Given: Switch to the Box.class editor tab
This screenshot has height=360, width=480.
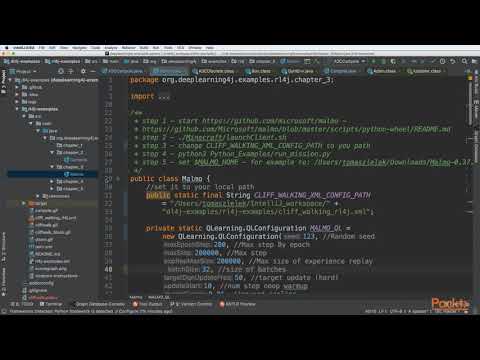Looking at the screenshot, I should 257,71.
